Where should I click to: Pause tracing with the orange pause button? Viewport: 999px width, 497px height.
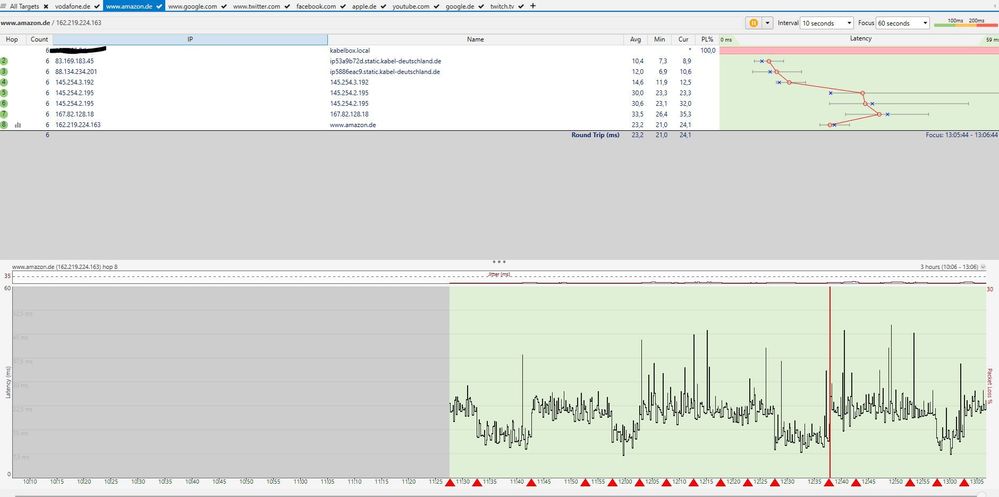(753, 22)
